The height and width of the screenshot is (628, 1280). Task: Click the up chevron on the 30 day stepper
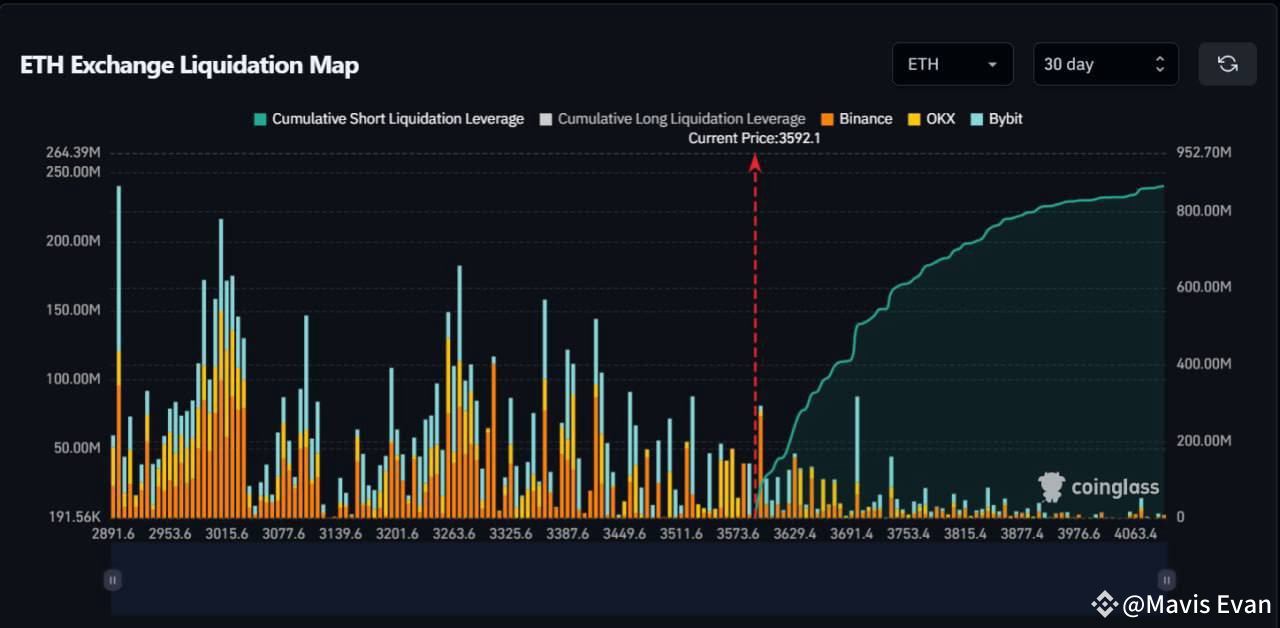1159,57
